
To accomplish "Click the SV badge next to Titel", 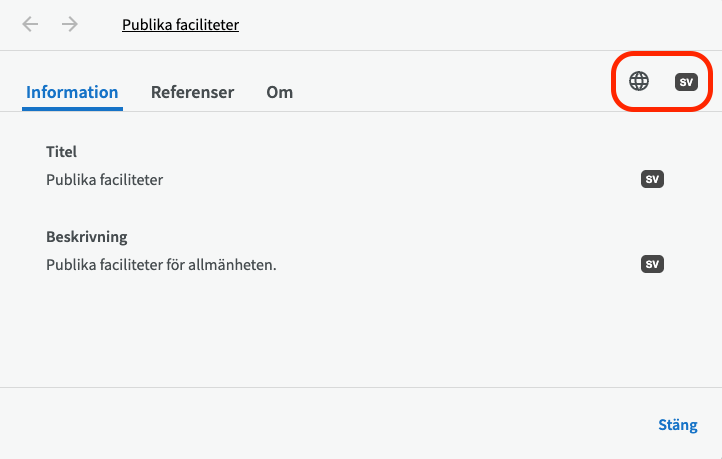I will click(652, 180).
